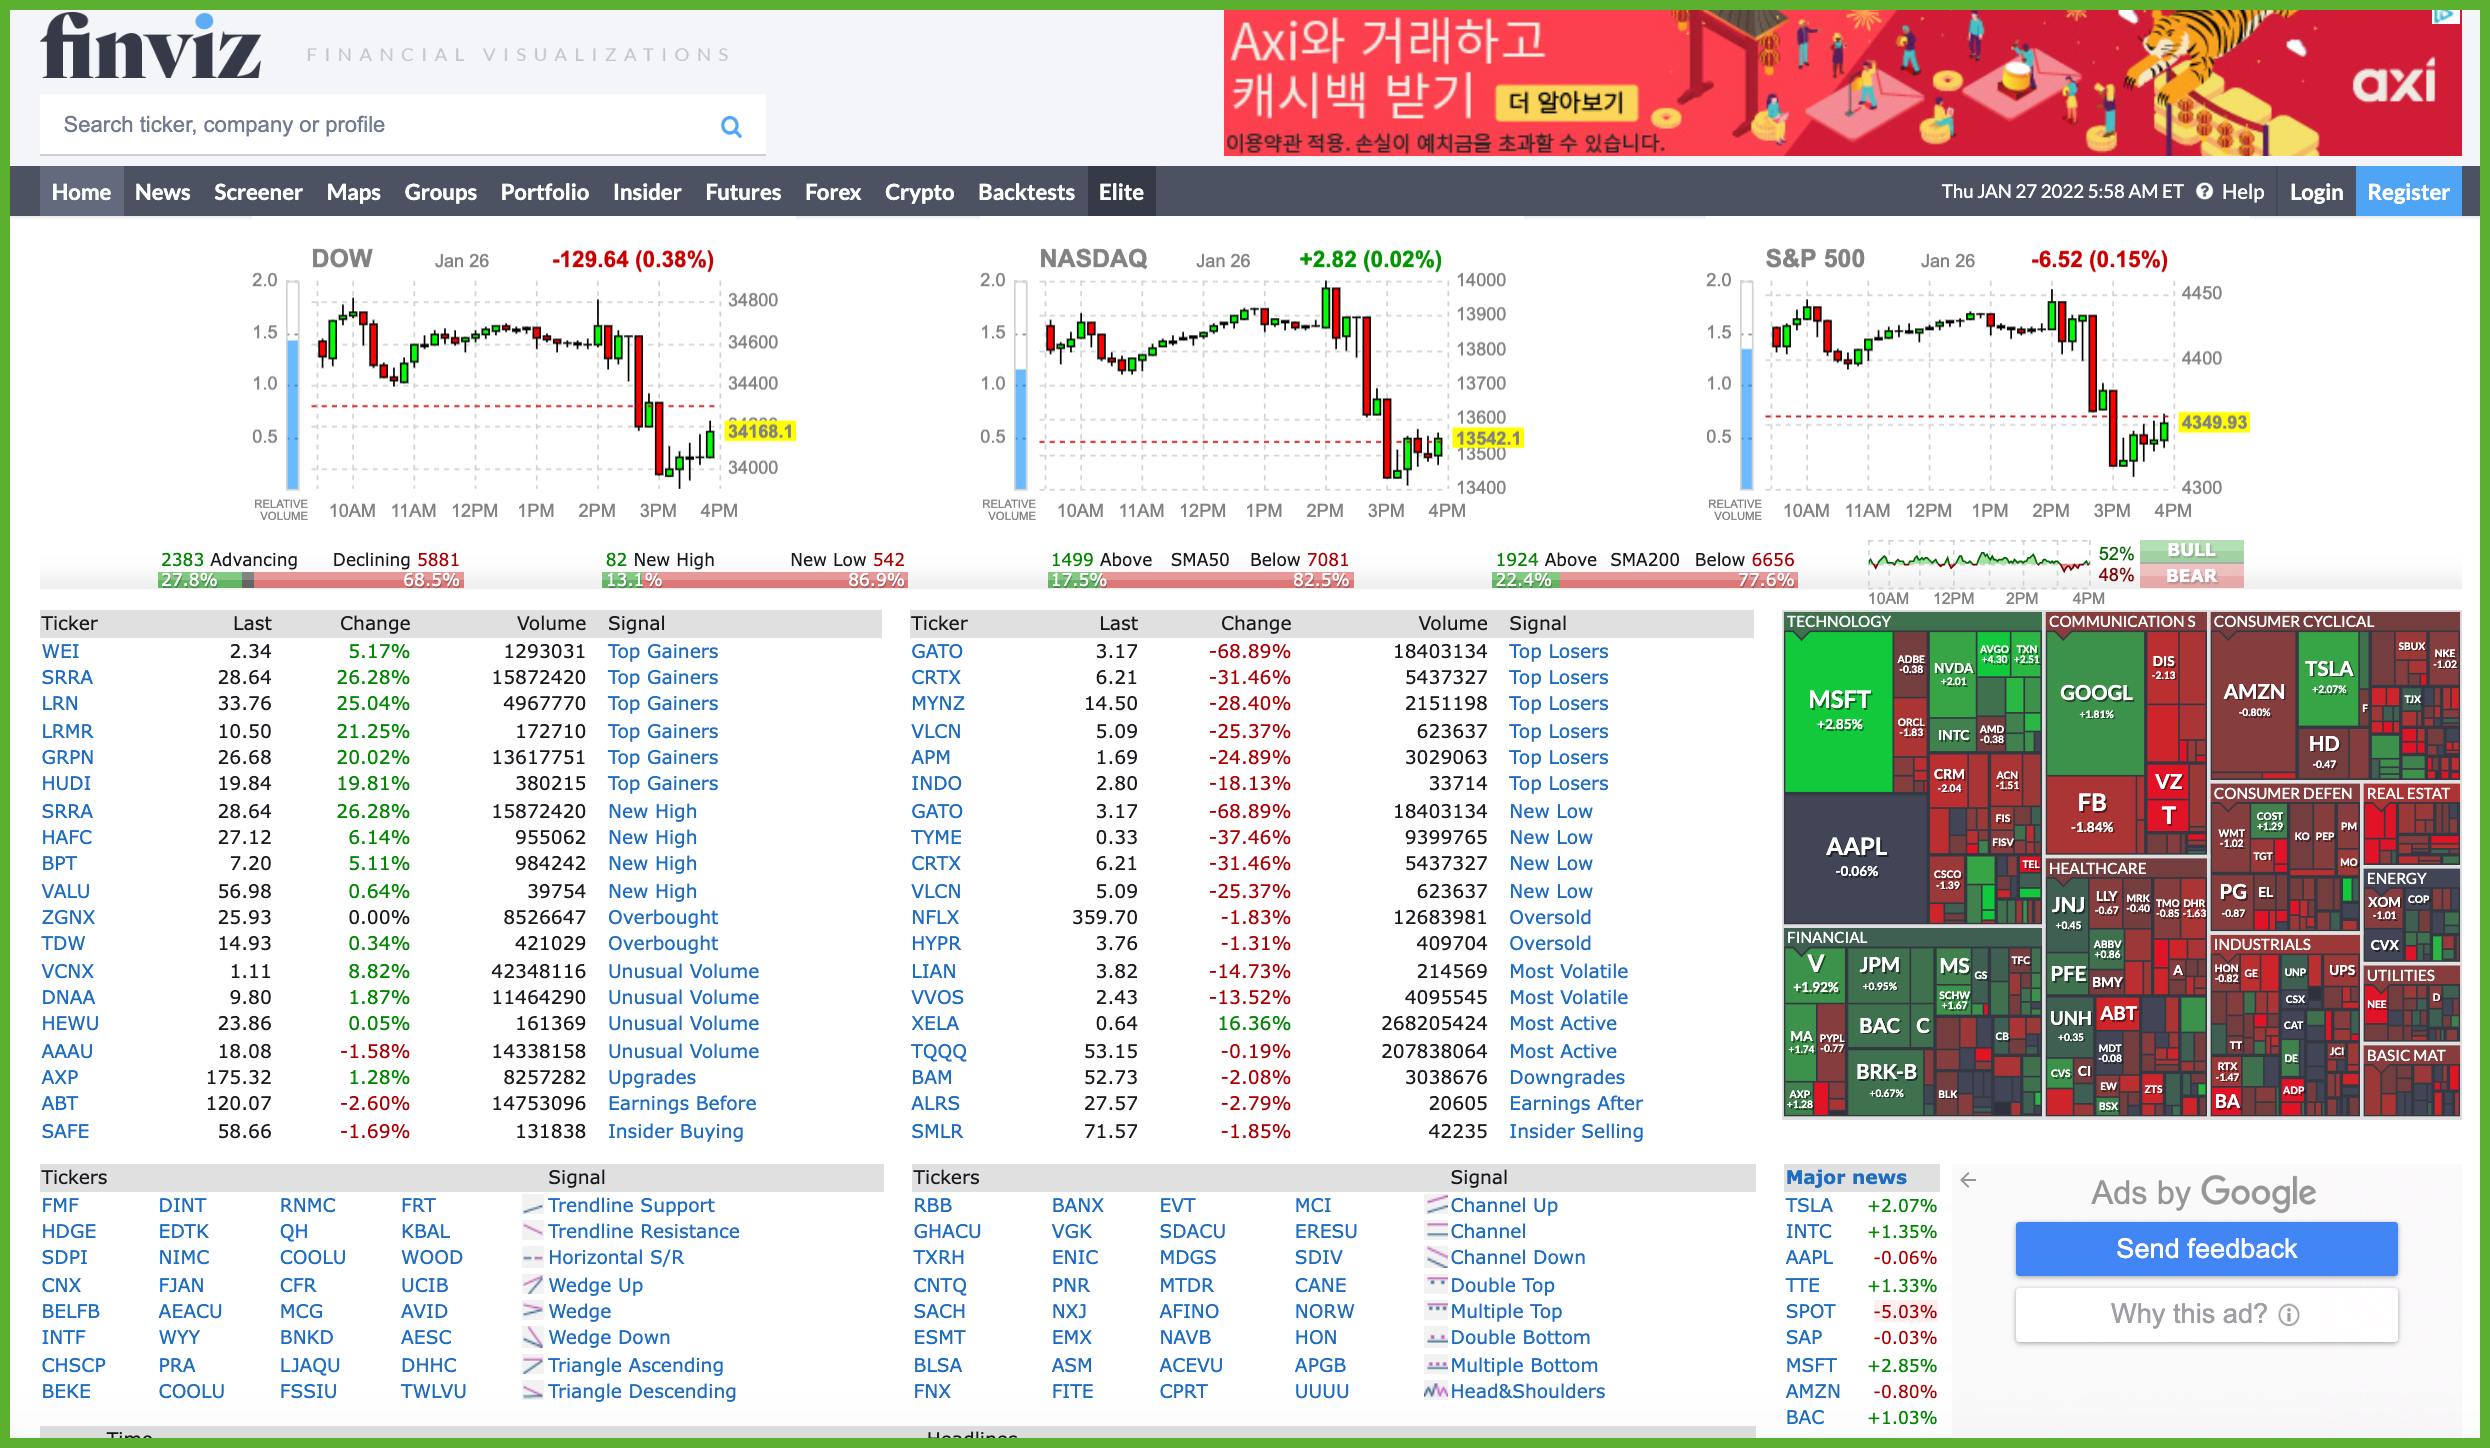Click the Multiple Top pattern icon

pyautogui.click(x=1436, y=1311)
